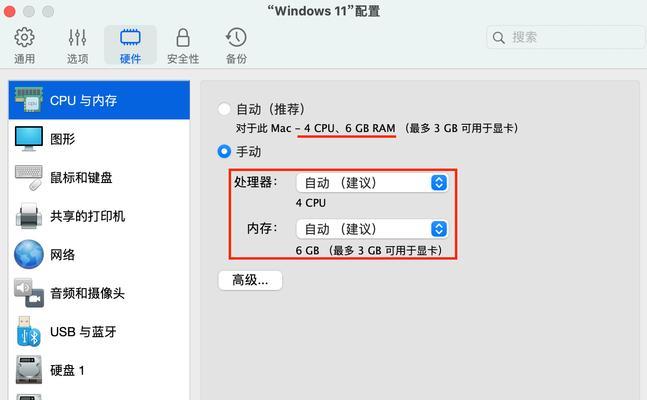
Task: Select USB 与蓝牙 in the hardware list
Action: click(99, 331)
